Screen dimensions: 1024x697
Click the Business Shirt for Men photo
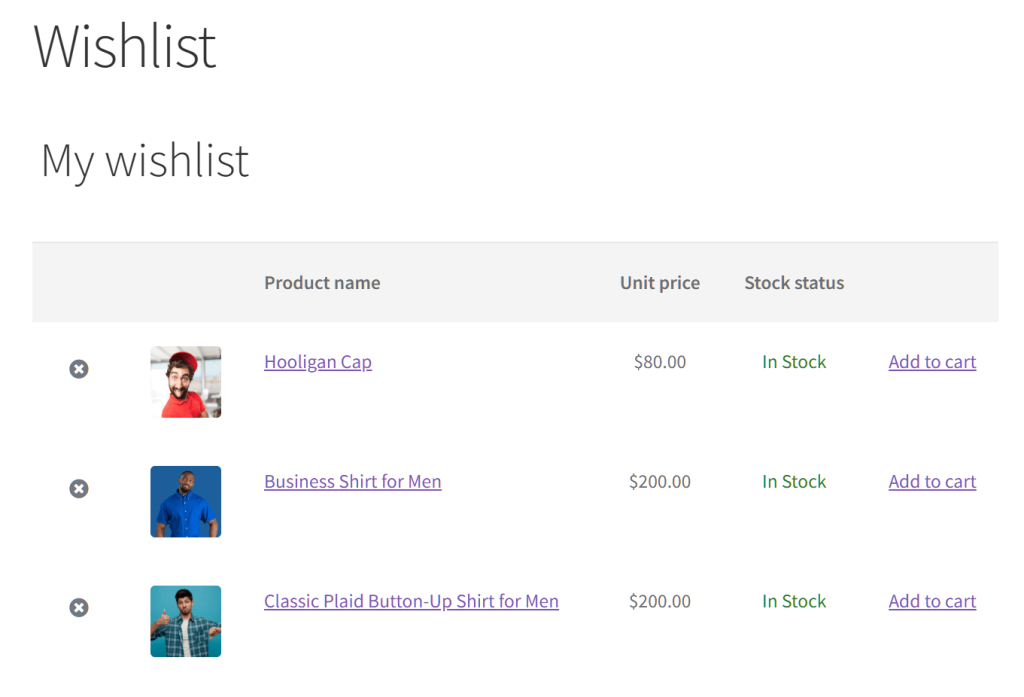click(185, 501)
